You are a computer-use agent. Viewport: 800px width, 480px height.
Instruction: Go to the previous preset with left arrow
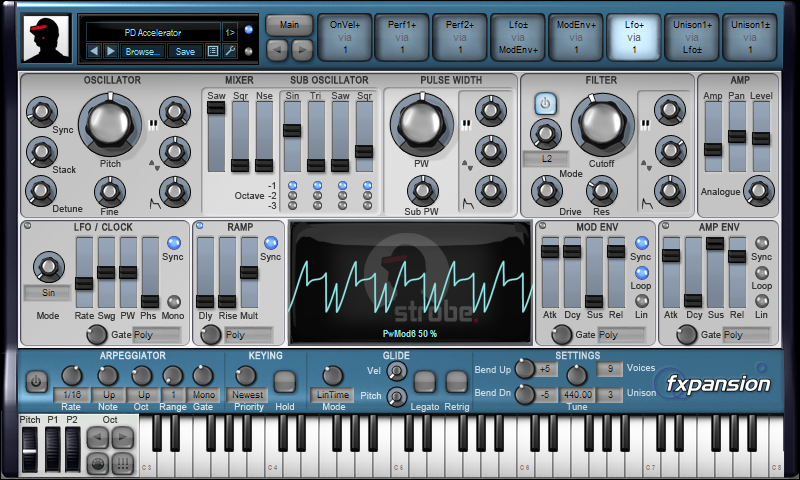(93, 52)
